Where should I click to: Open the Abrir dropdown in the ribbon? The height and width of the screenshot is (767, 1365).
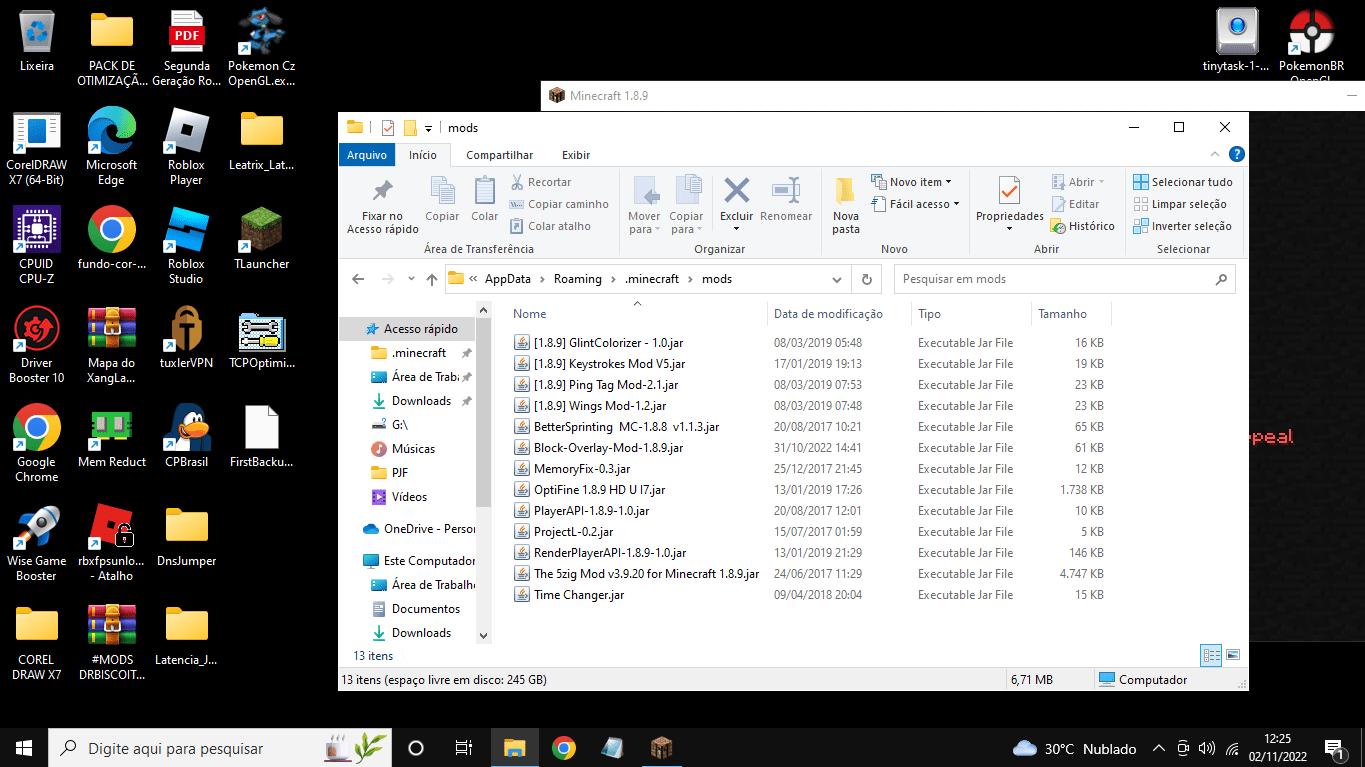1079,182
